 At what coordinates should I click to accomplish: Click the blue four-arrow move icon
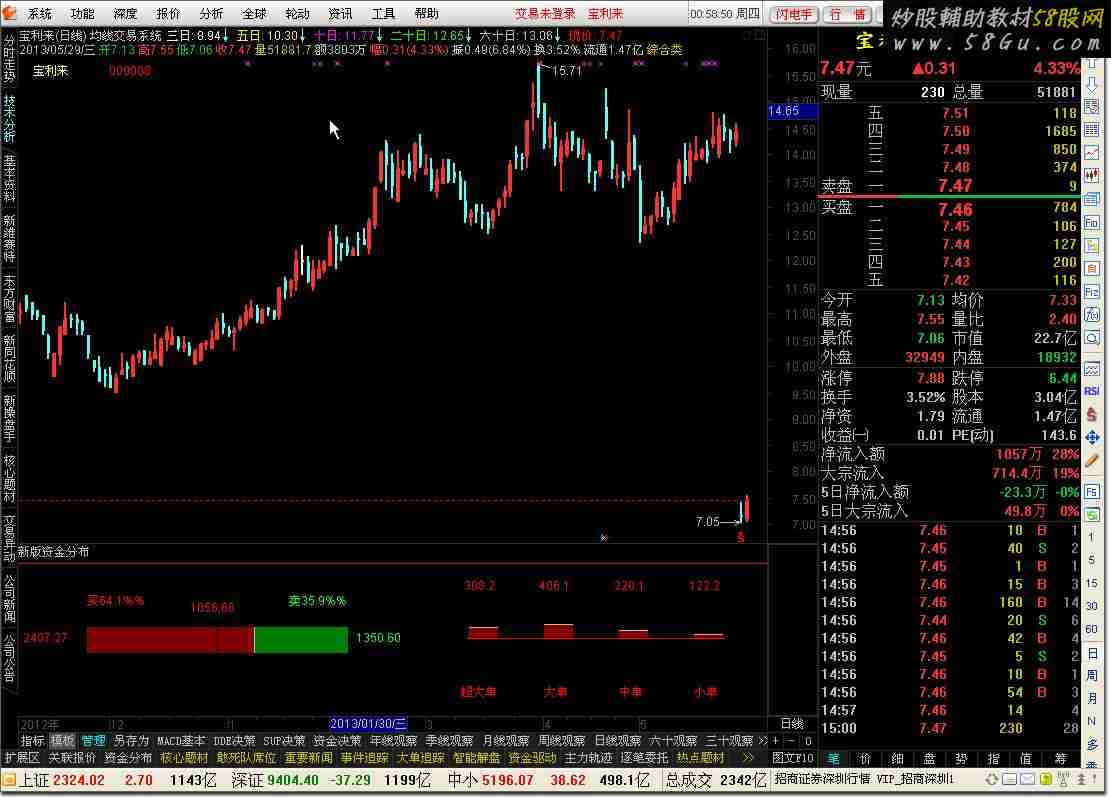coord(1092,438)
